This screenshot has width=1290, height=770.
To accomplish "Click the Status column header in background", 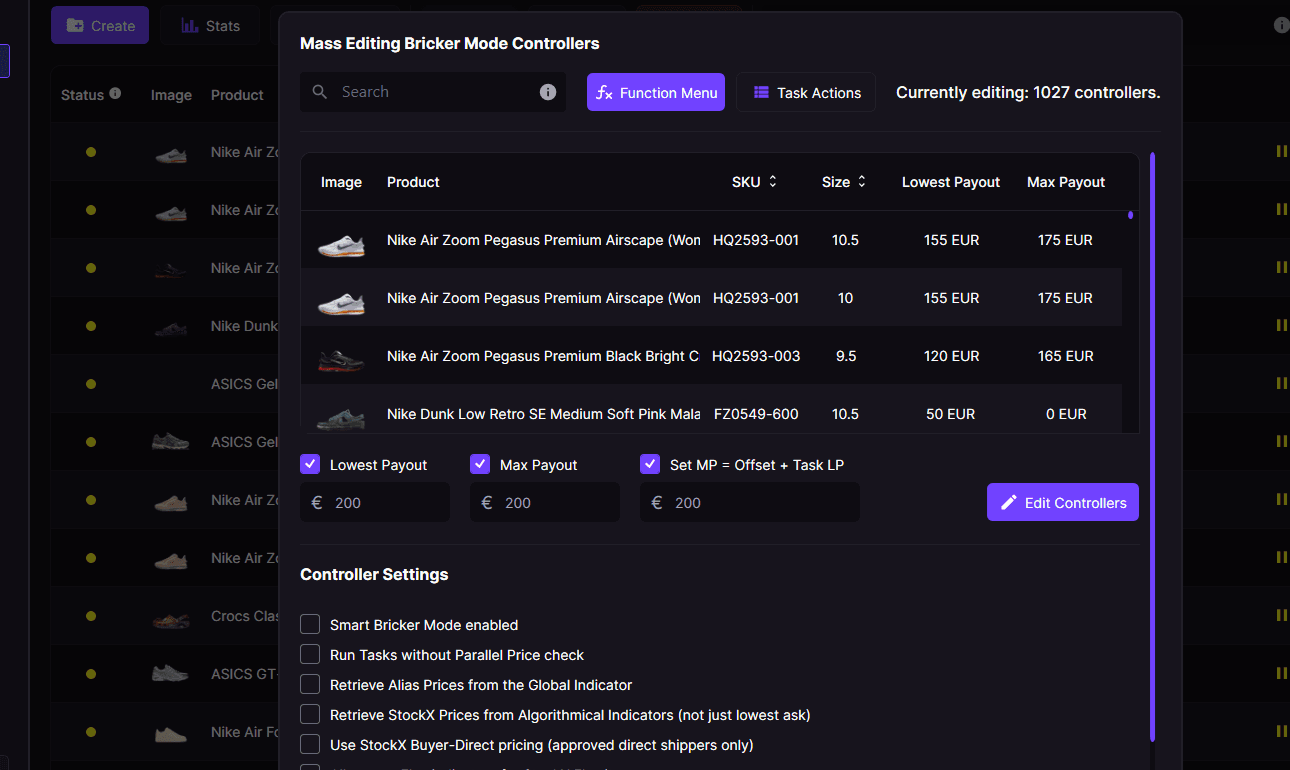I will click(x=82, y=94).
